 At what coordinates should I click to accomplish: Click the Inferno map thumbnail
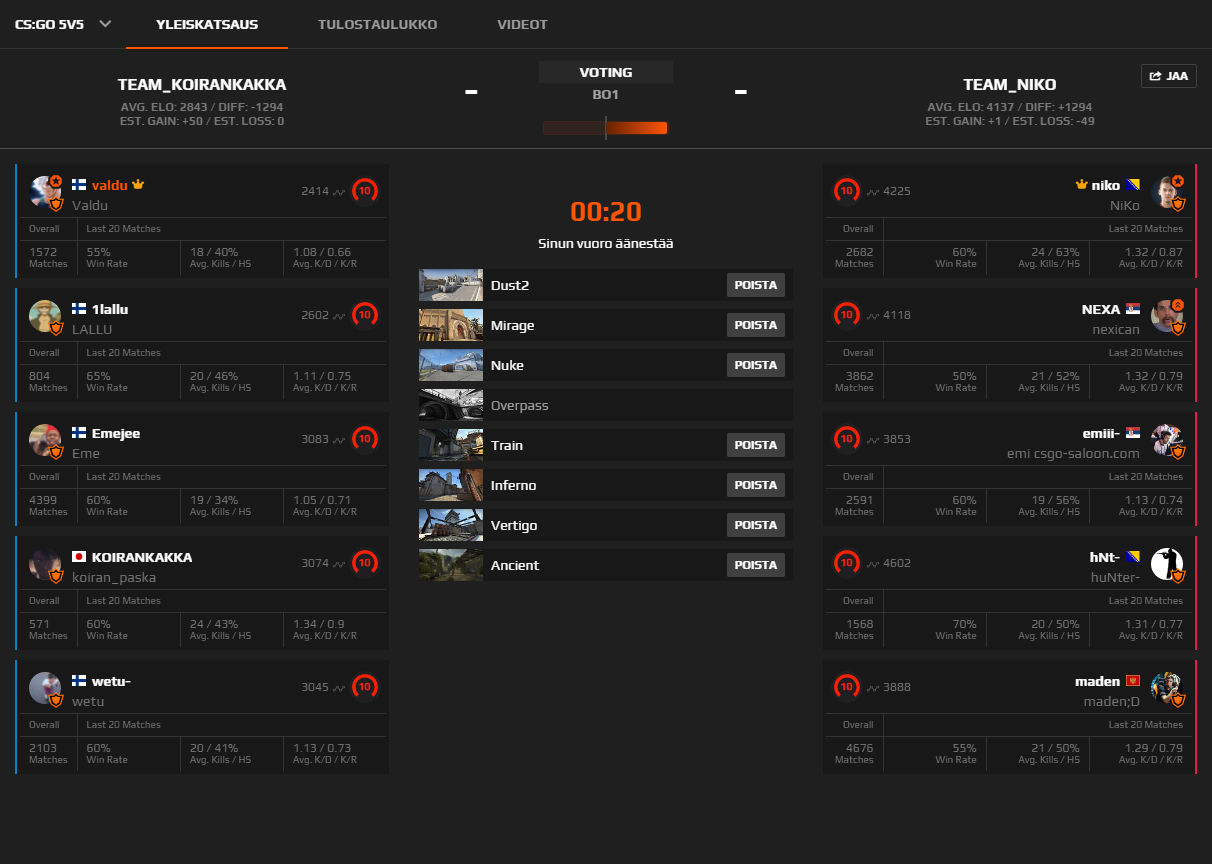pos(451,485)
